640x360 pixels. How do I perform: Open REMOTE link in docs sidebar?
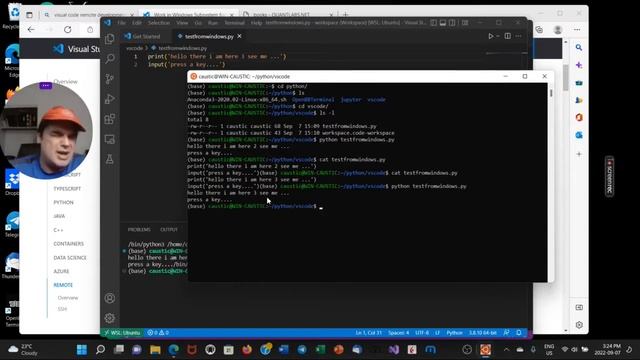pos(63,285)
